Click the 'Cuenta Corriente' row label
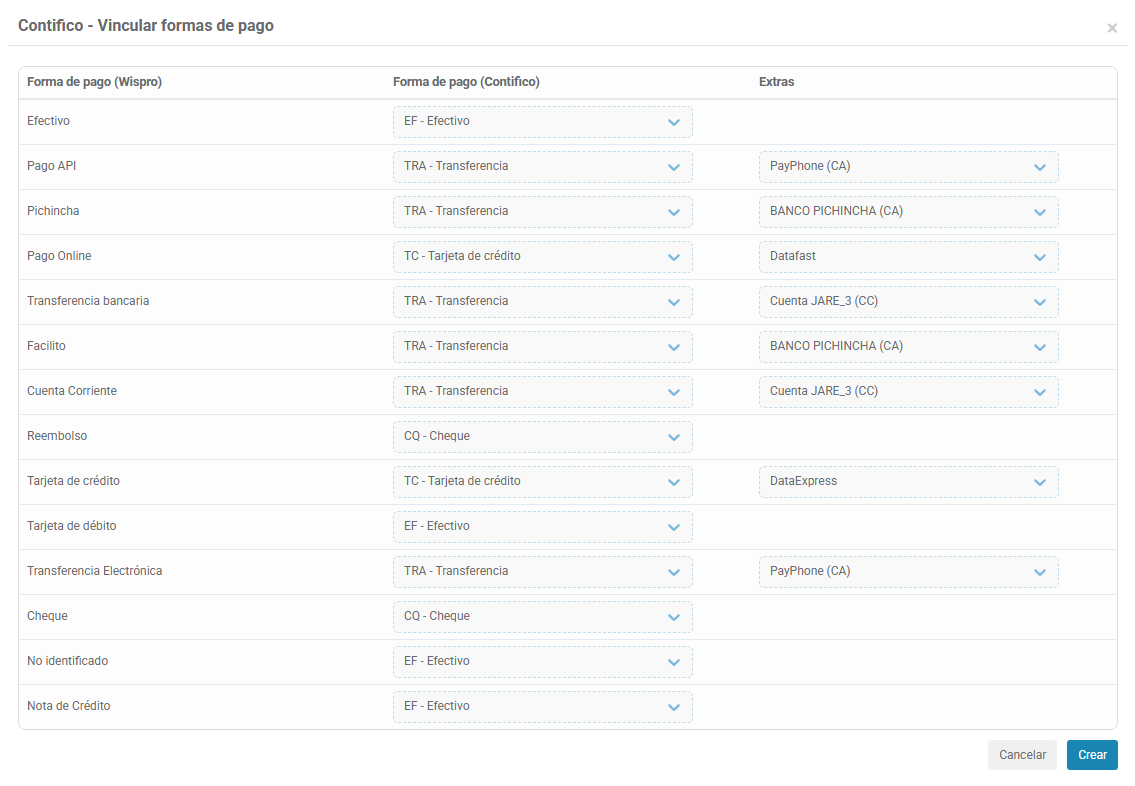Viewport: 1135px width, 786px height. (72, 391)
